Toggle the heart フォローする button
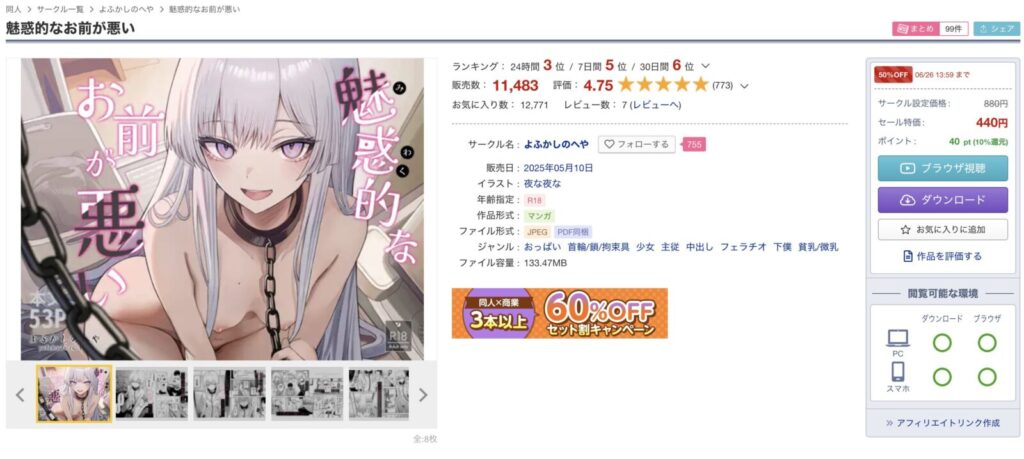 637,144
